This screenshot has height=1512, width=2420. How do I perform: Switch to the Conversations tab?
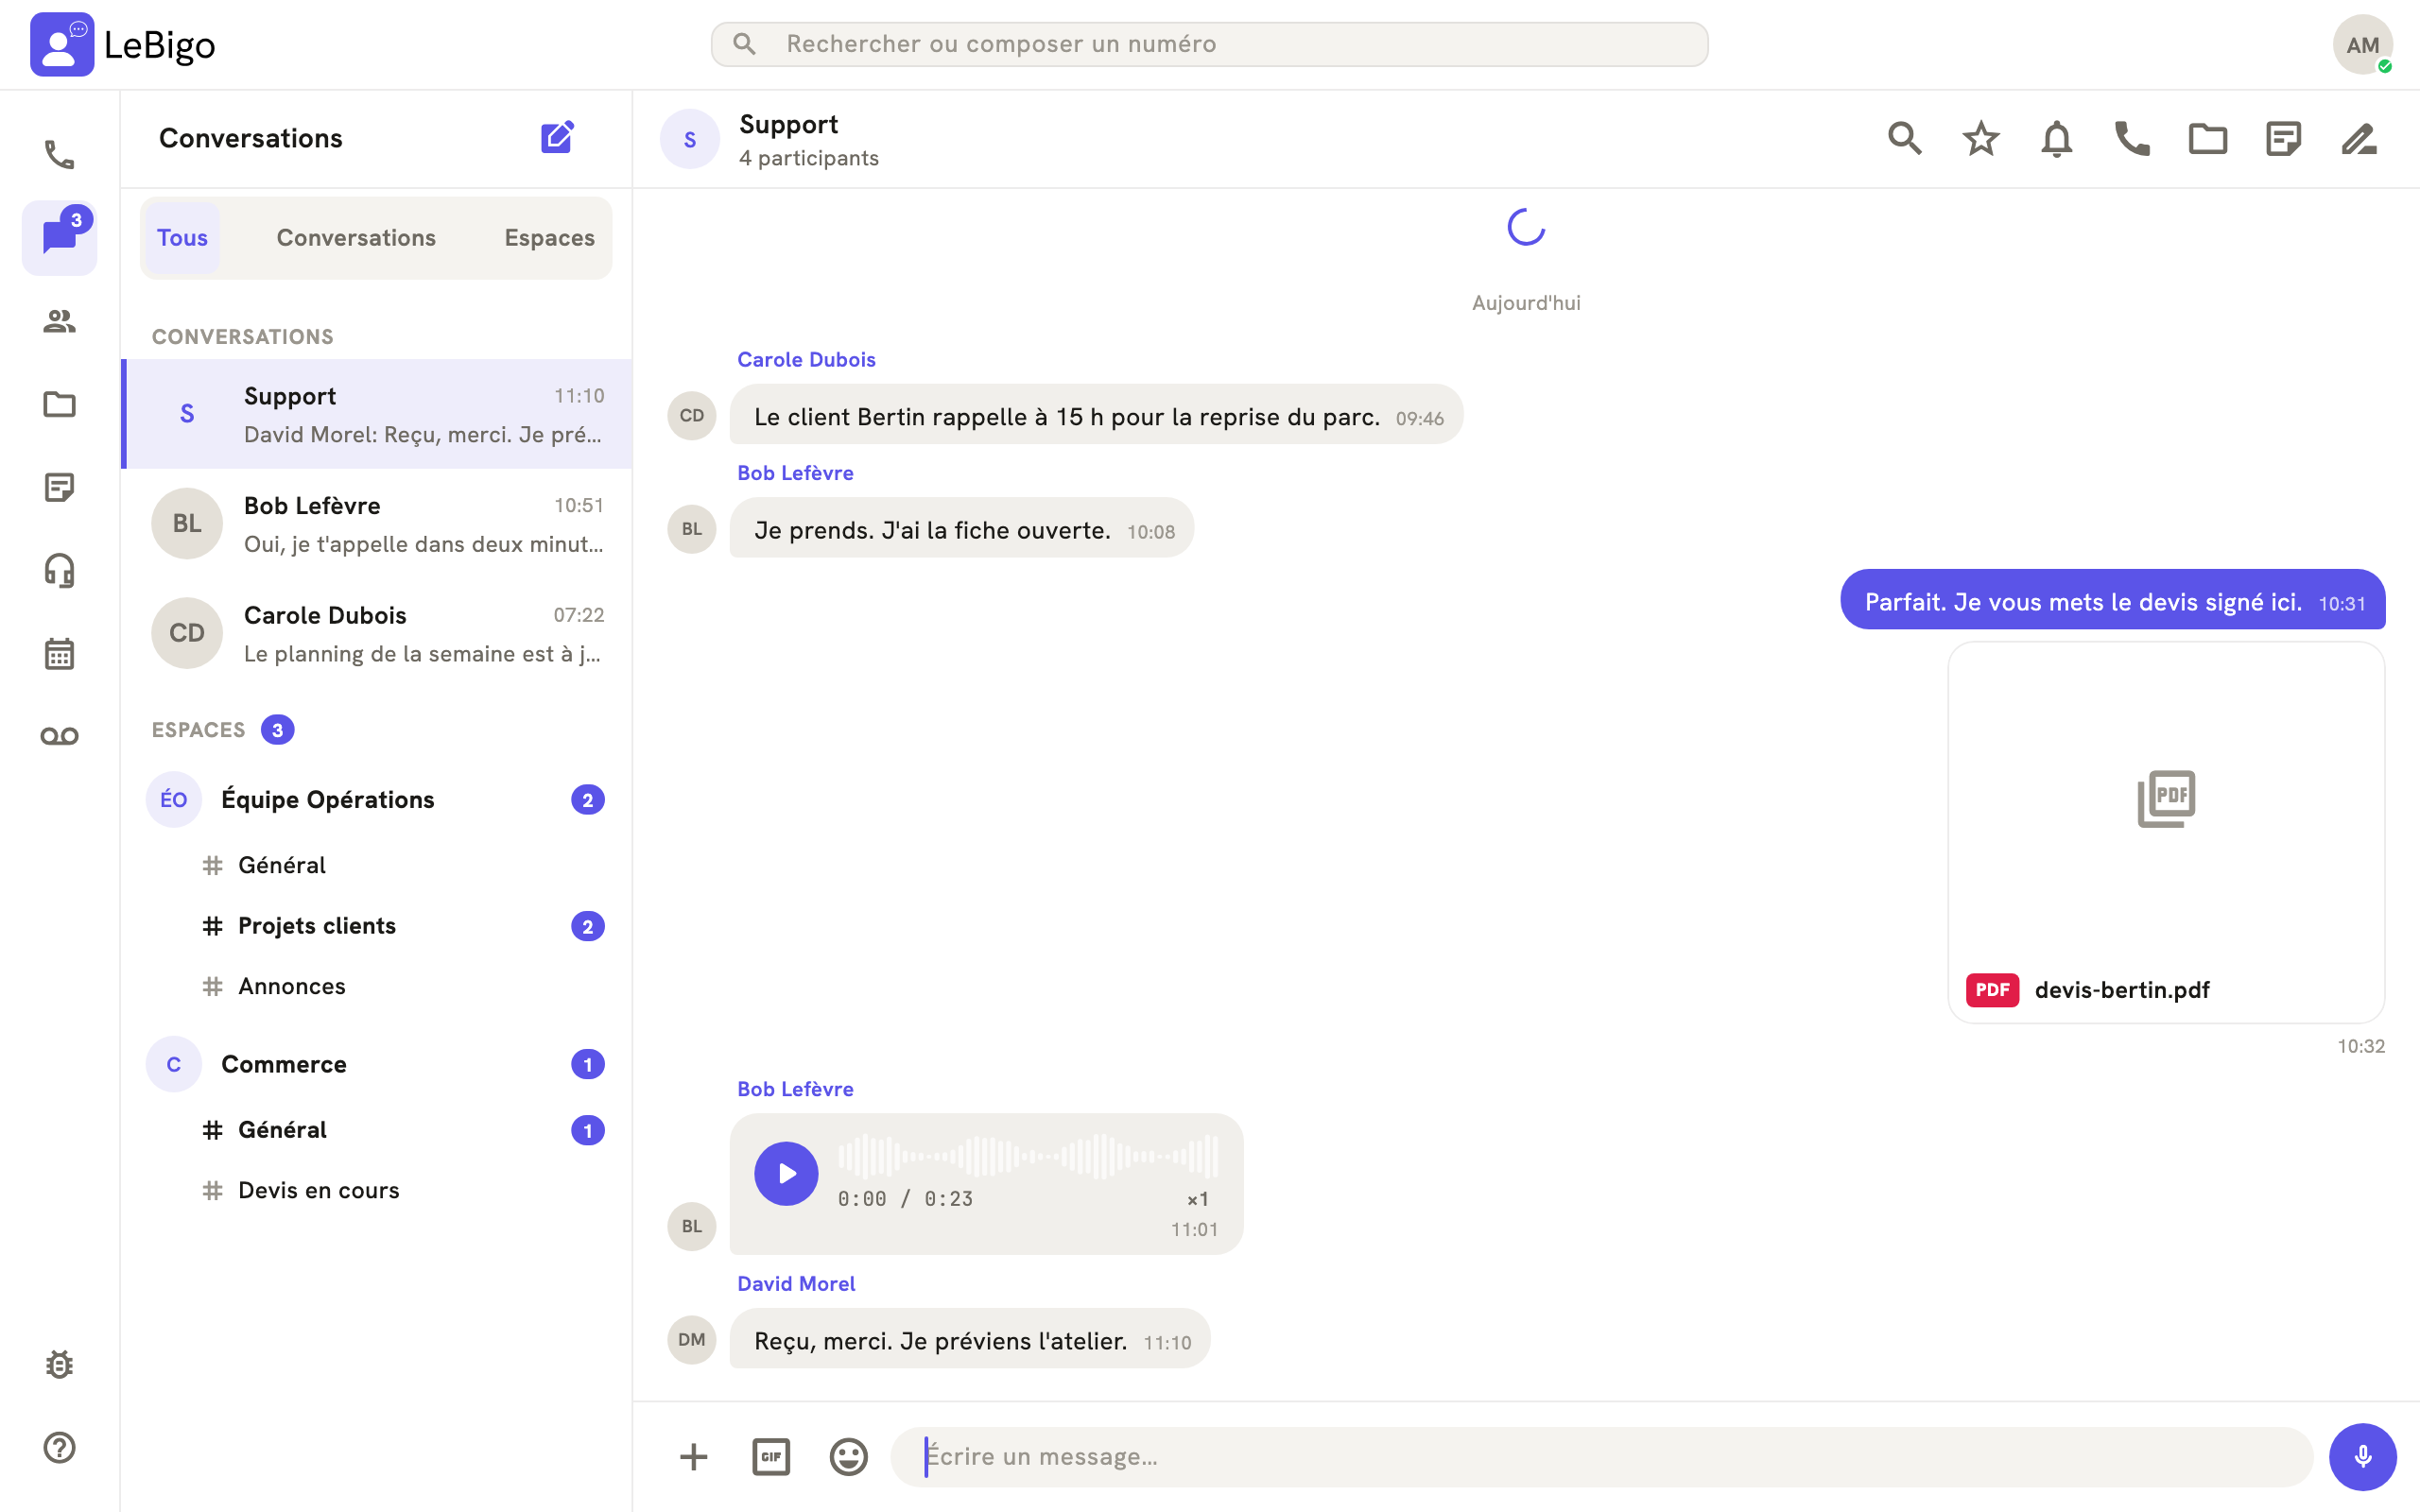coord(356,238)
